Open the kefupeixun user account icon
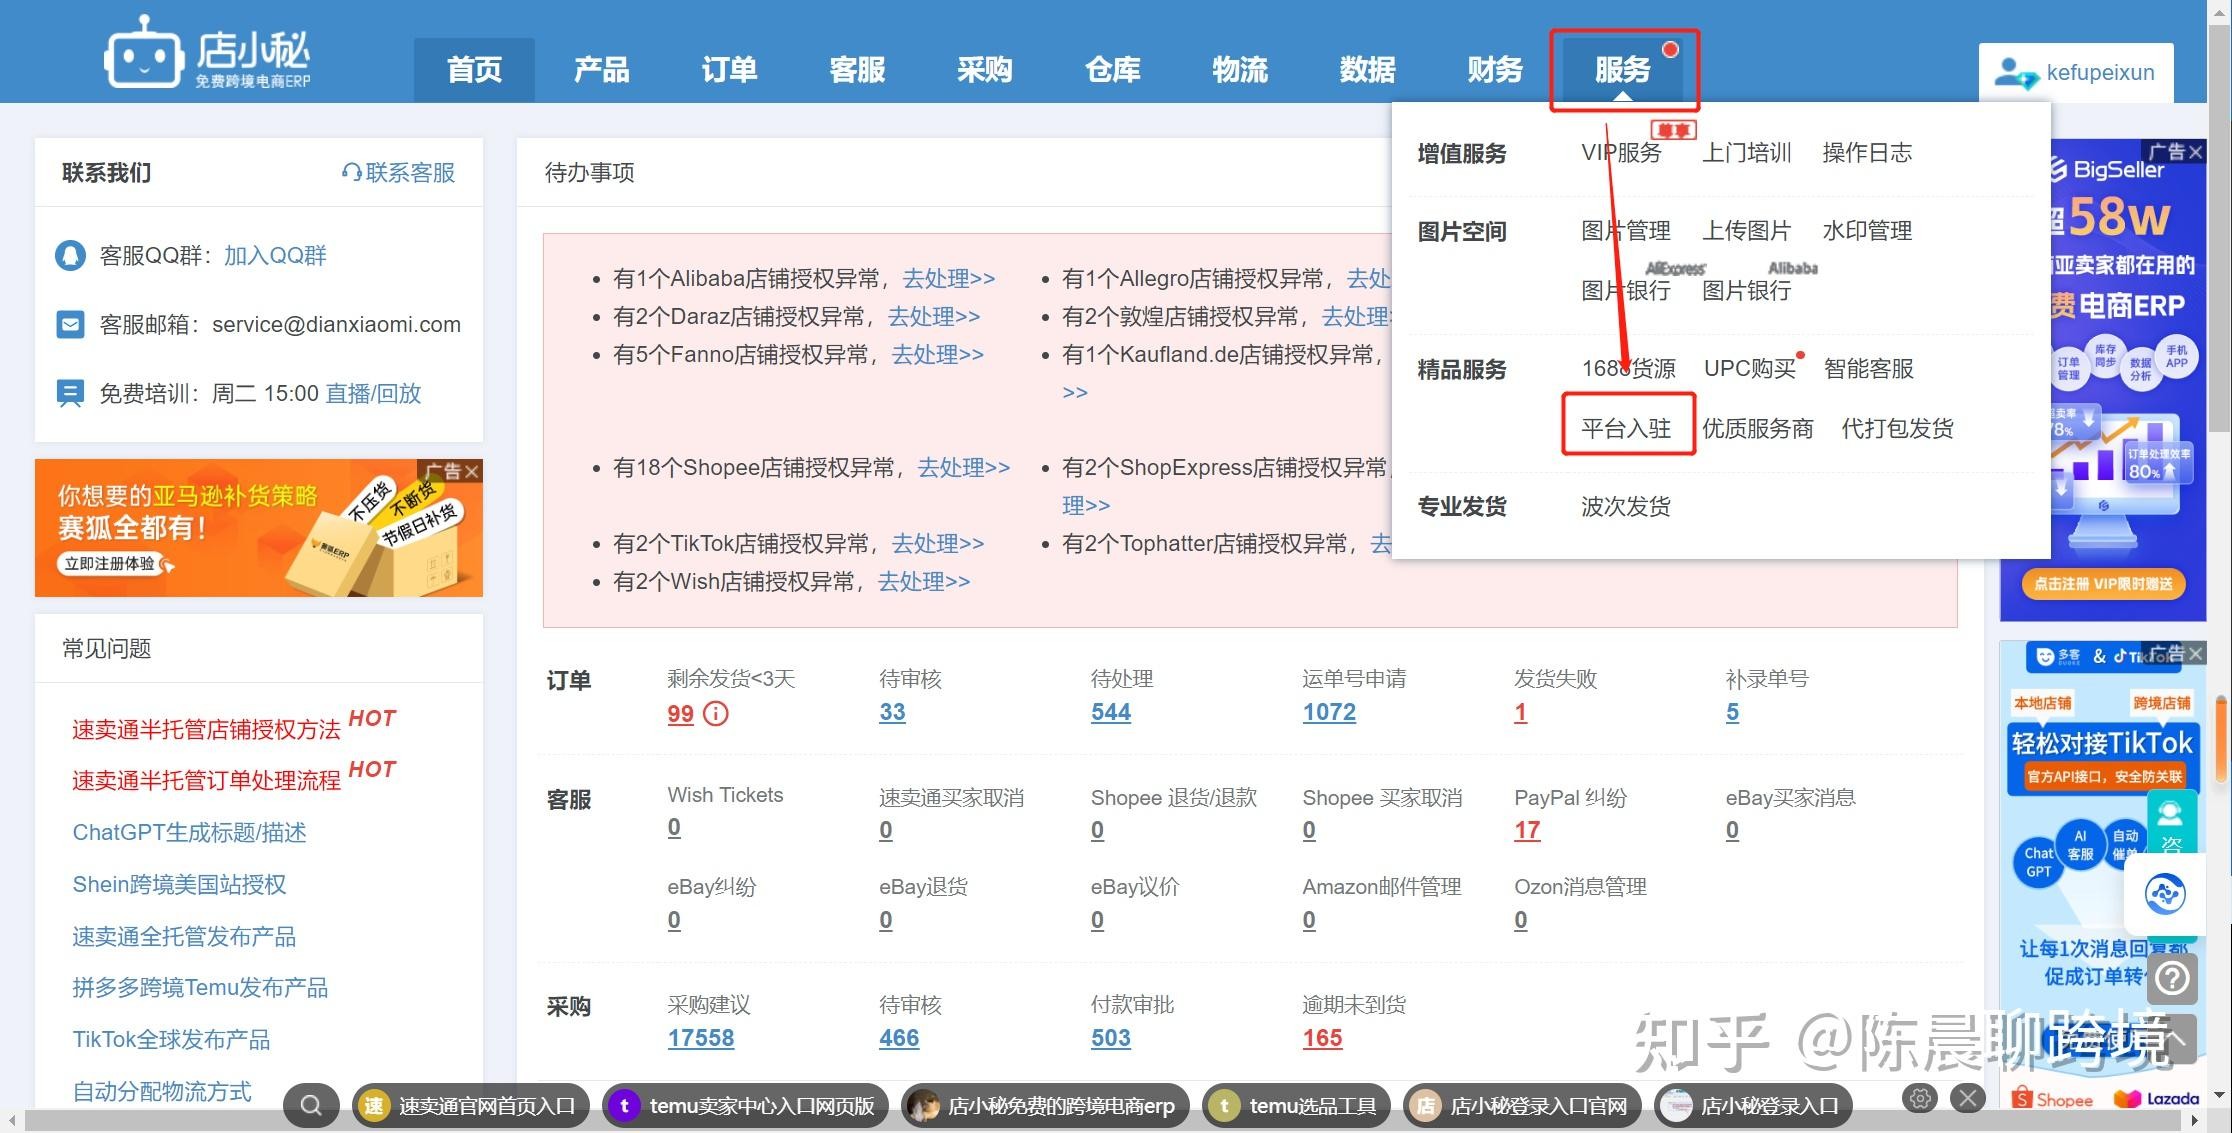 [2015, 73]
